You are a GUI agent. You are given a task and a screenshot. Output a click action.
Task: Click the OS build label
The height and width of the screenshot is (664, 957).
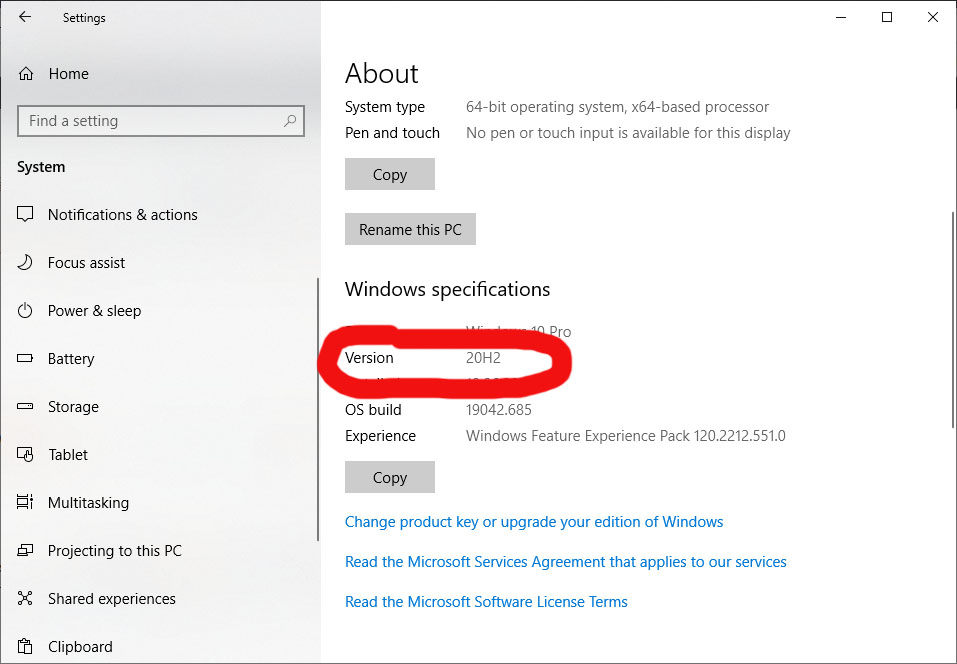tap(373, 410)
